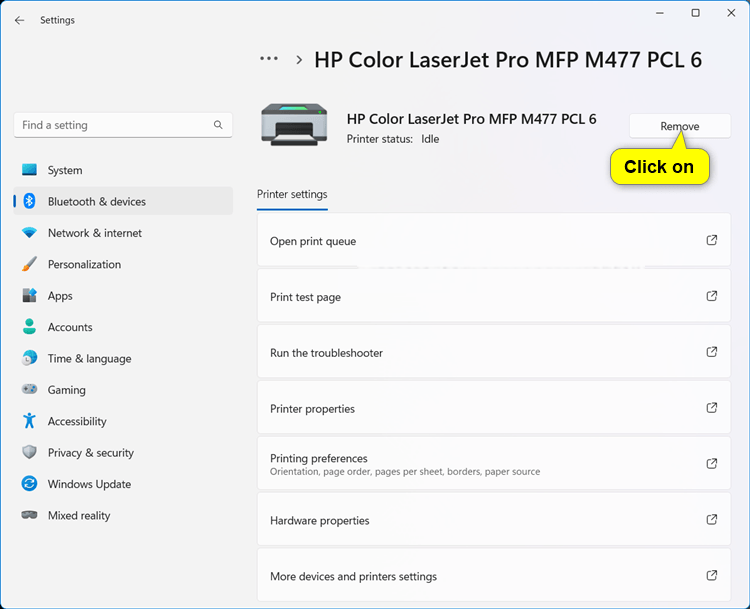Click the System monitor icon
Image resolution: width=750 pixels, height=609 pixels.
tap(29, 170)
